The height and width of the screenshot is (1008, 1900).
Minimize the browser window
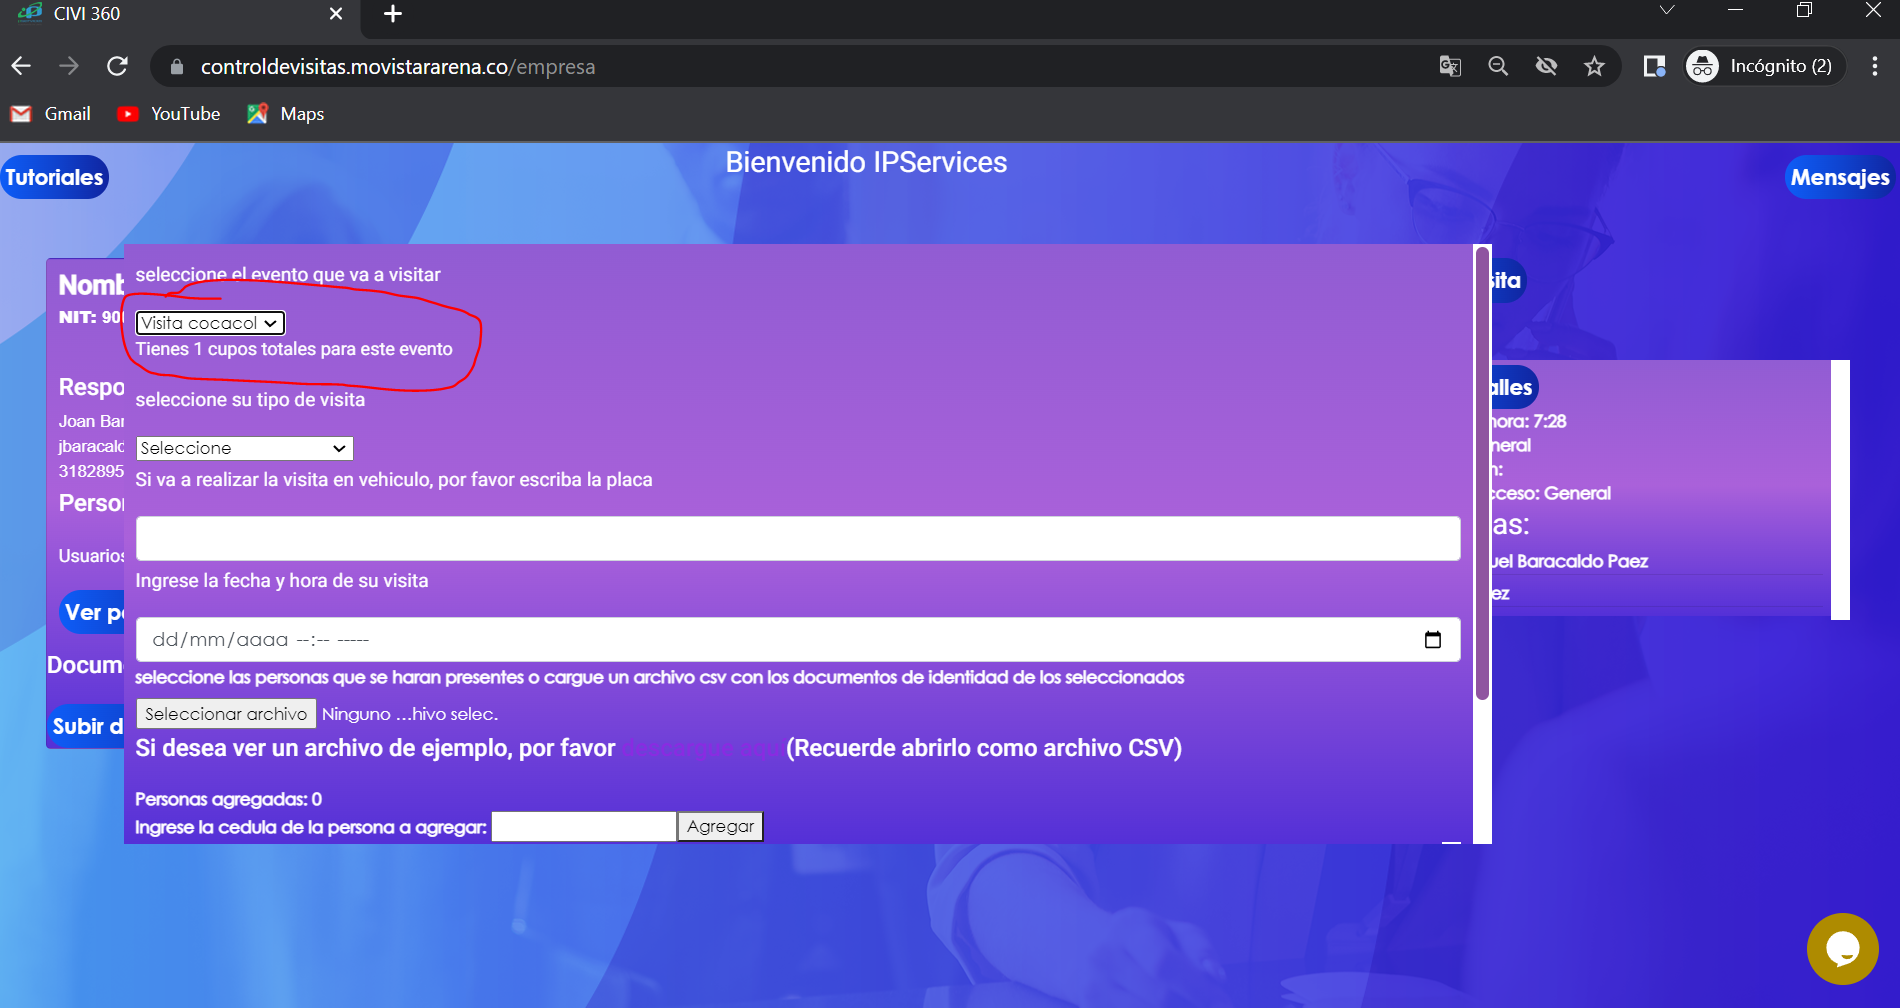pos(1736,10)
